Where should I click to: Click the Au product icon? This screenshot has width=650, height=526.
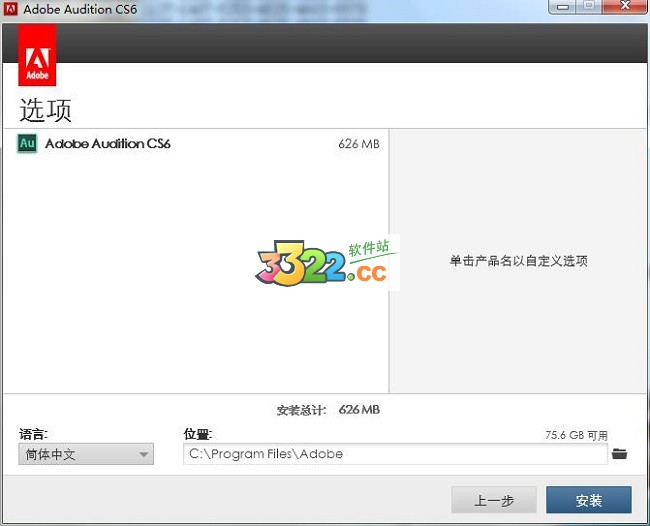coord(27,143)
